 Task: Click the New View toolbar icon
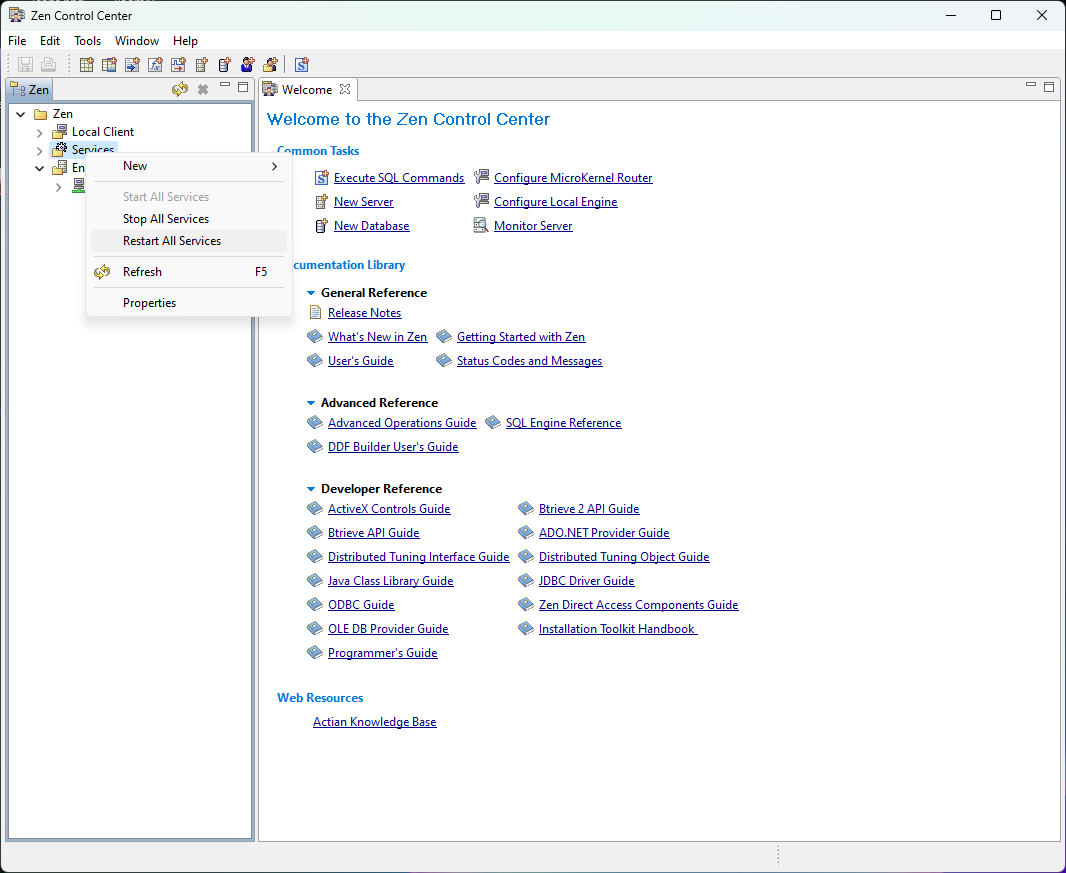(x=109, y=65)
